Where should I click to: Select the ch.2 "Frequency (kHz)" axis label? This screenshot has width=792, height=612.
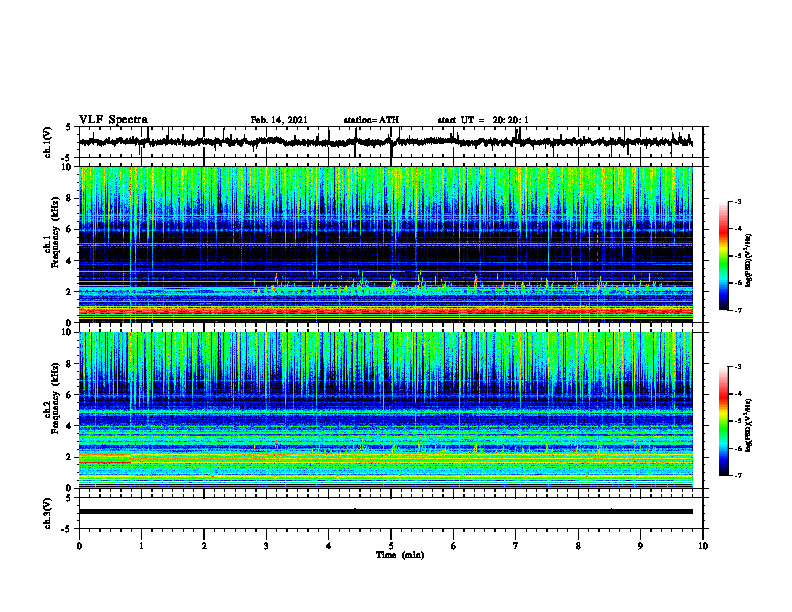coord(55,397)
